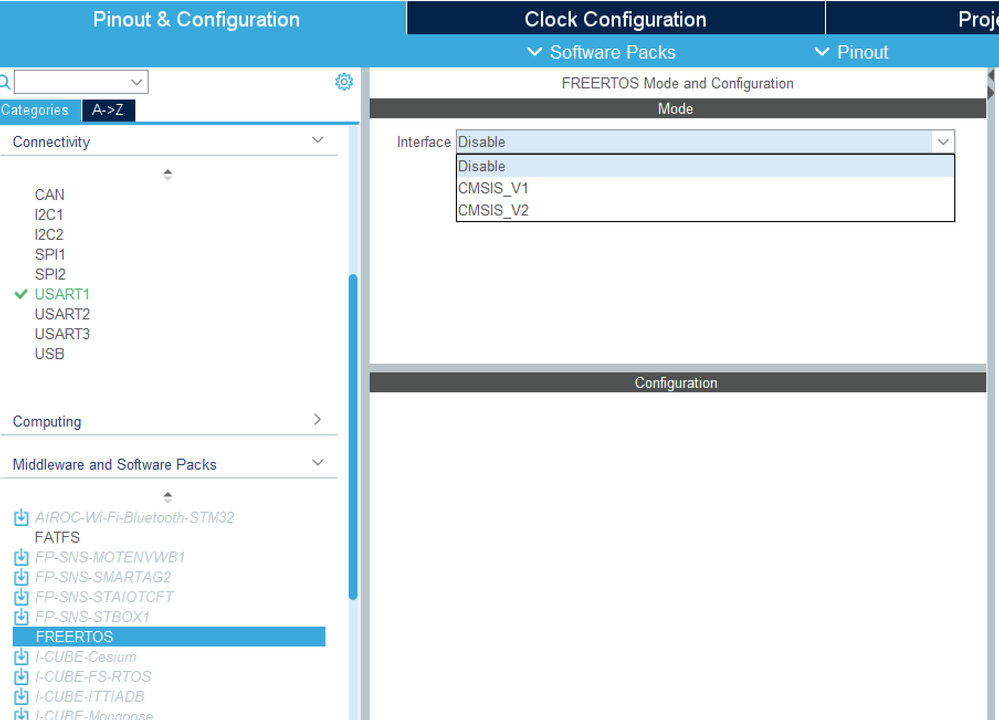Click AIROC-Wi-Fi-Bluetooth-STM32 pack name
This screenshot has width=999, height=720.
point(134,517)
